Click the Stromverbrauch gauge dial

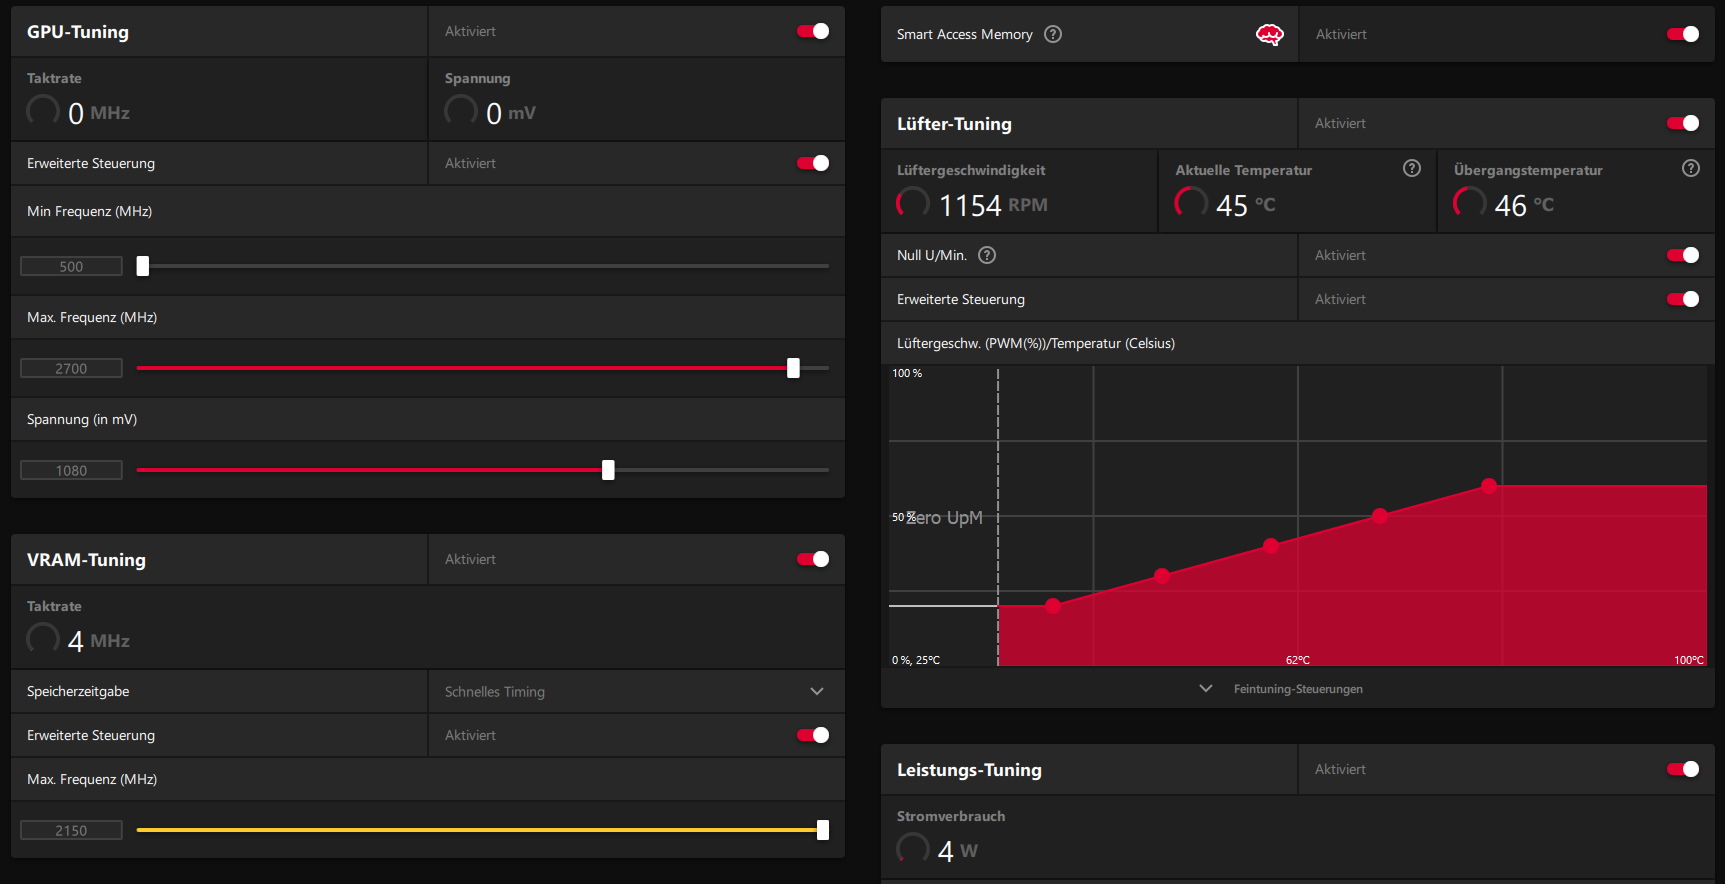pyautogui.click(x=913, y=848)
